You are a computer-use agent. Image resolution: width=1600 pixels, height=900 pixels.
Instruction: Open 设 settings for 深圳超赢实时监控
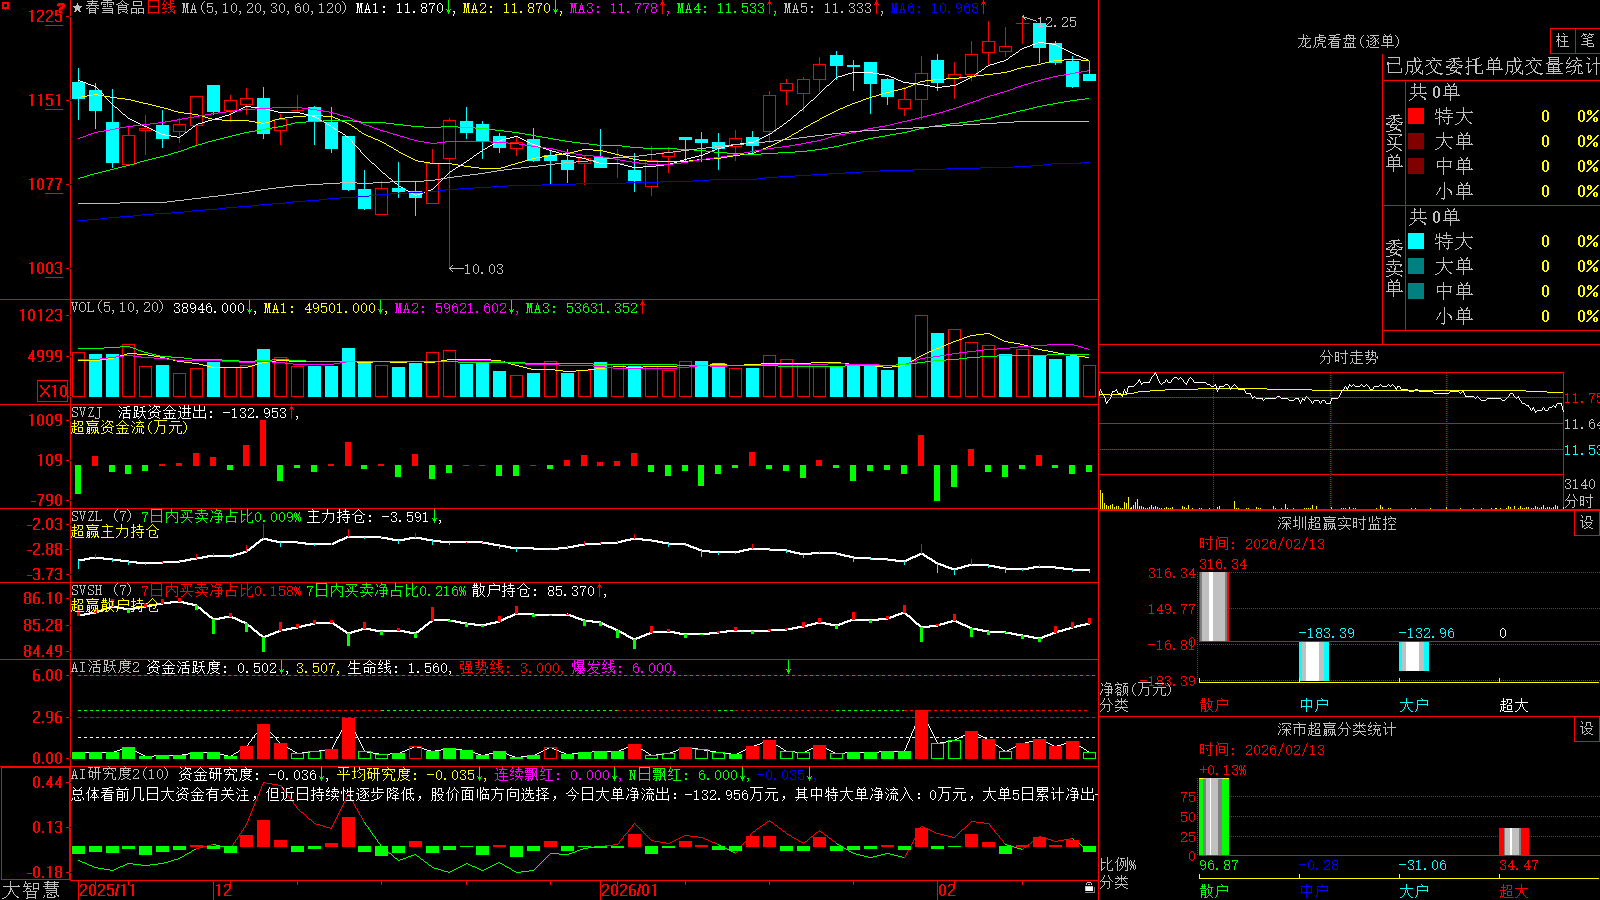(x=1587, y=523)
